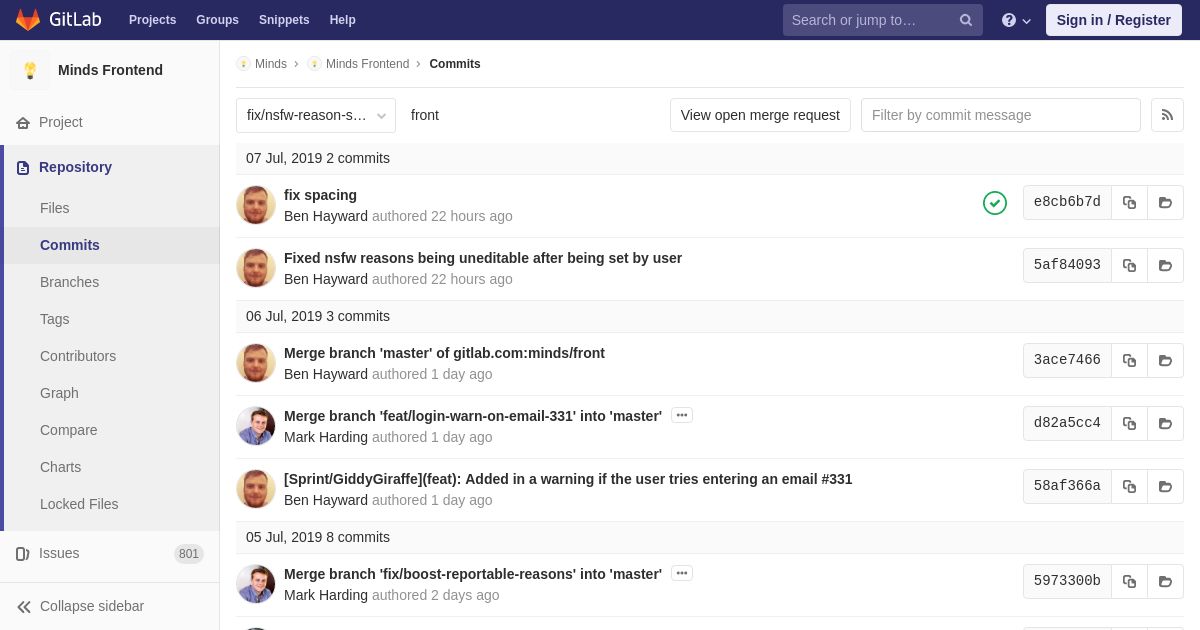Screen dimensions: 1200x630
Task: Expand description of login-warn-on-email-331 merge commit
Action: click(682, 415)
